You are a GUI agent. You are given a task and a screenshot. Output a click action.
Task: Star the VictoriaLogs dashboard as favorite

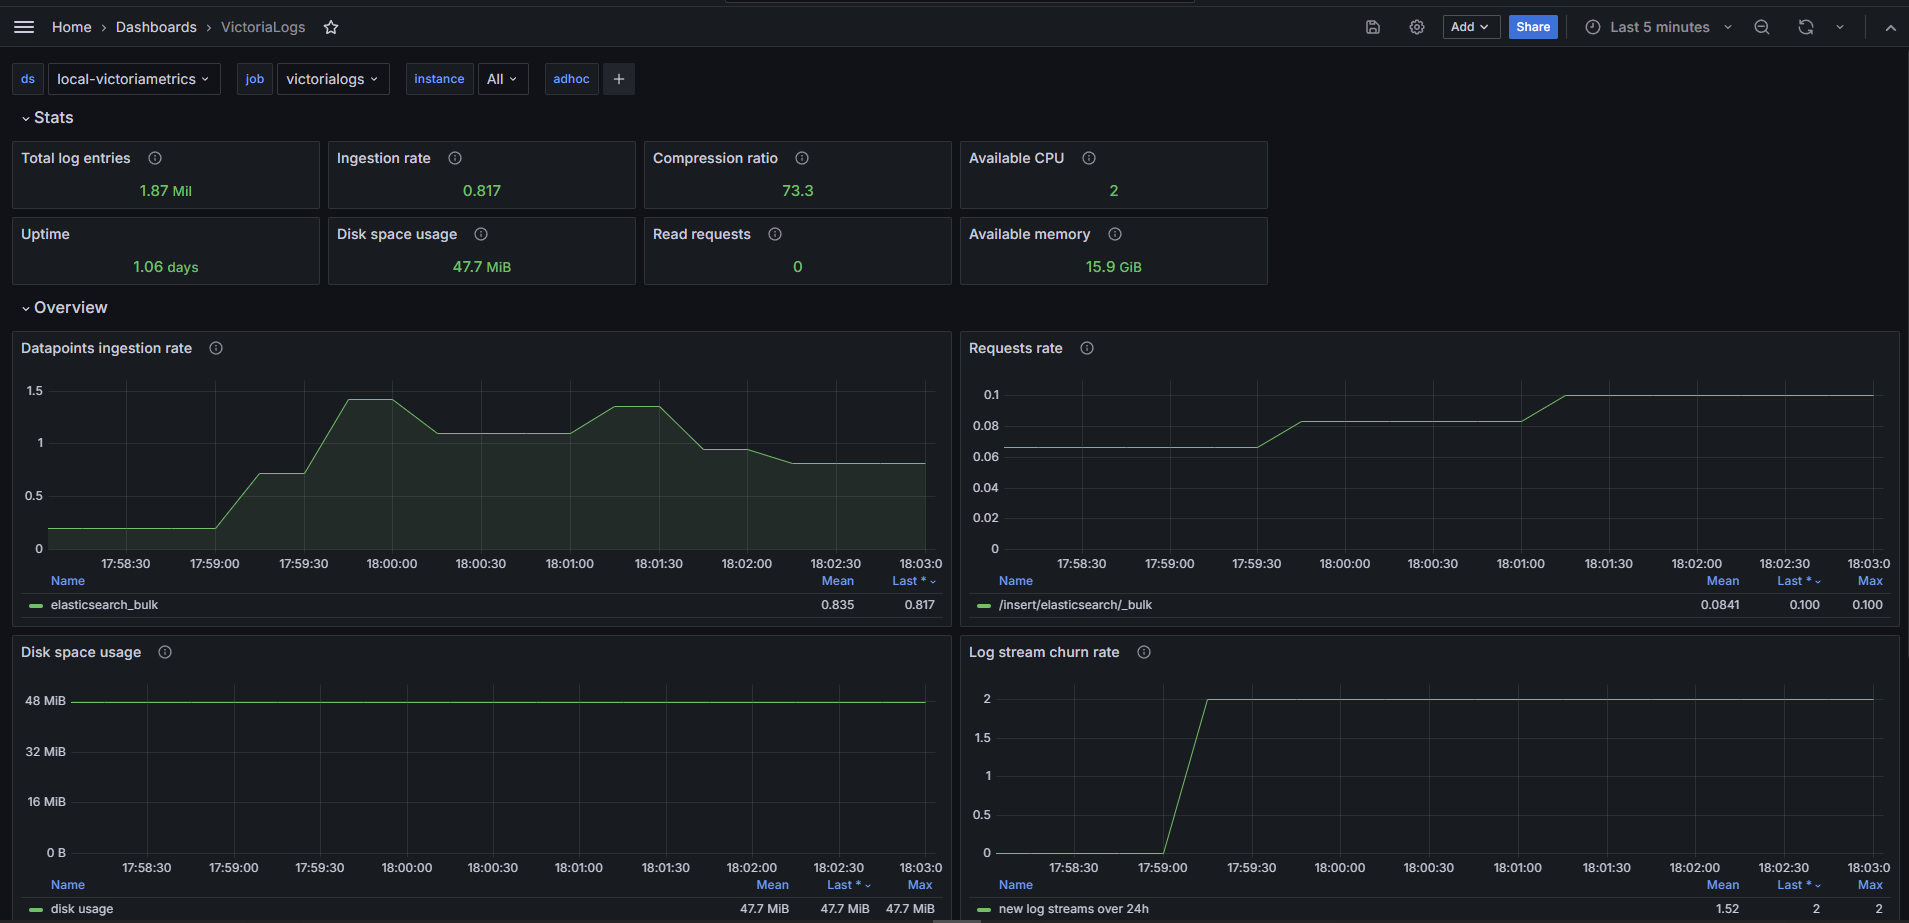331,27
